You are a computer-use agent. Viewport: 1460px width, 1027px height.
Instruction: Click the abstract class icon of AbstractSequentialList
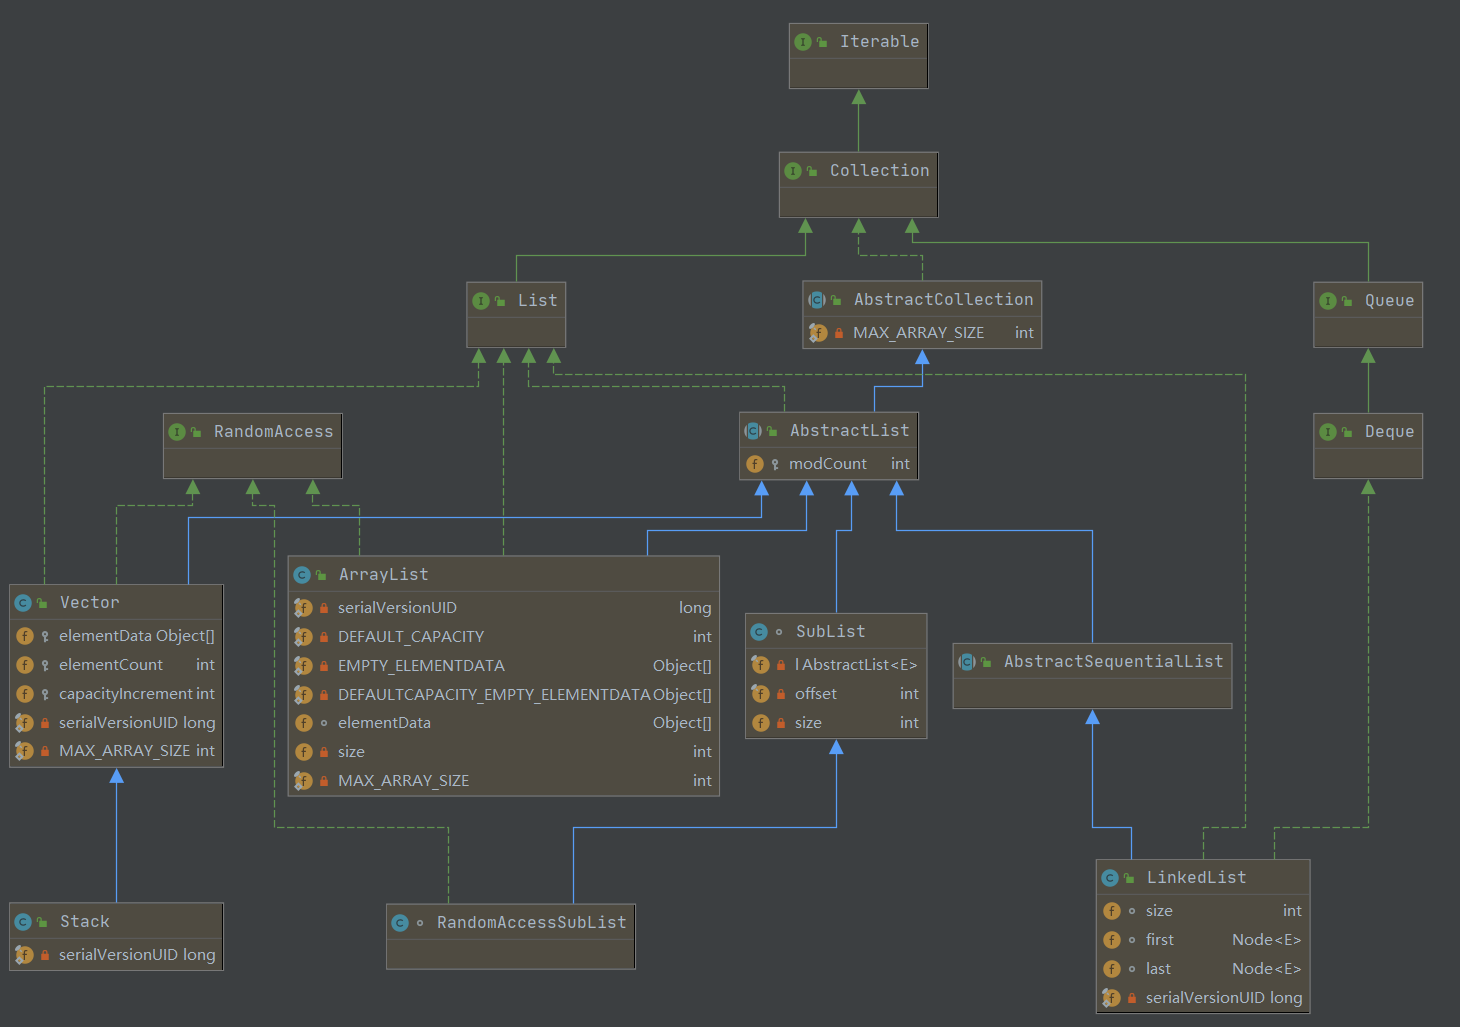coord(966,662)
